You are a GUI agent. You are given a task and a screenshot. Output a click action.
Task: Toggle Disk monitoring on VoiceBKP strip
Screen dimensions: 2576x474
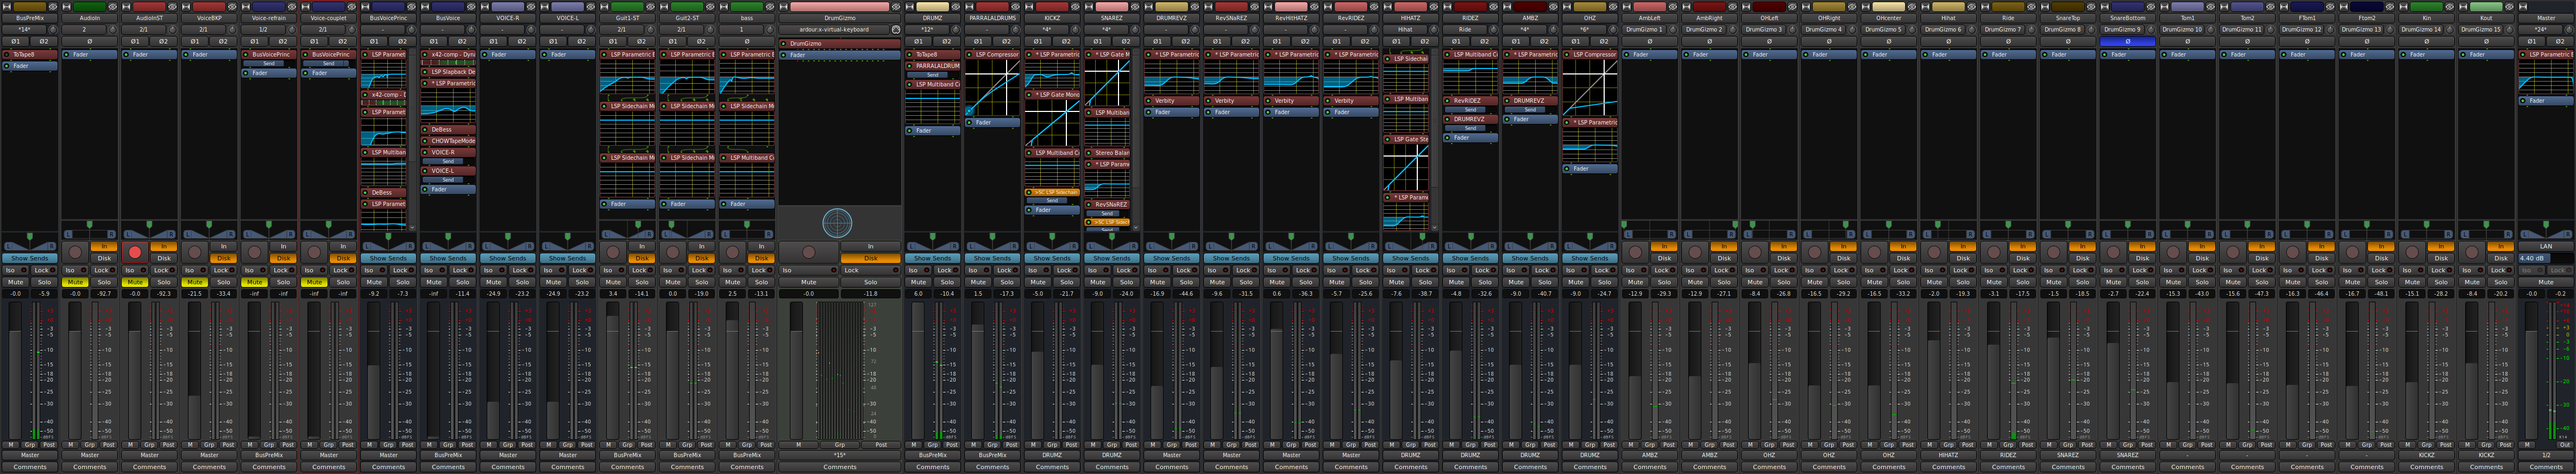point(223,258)
